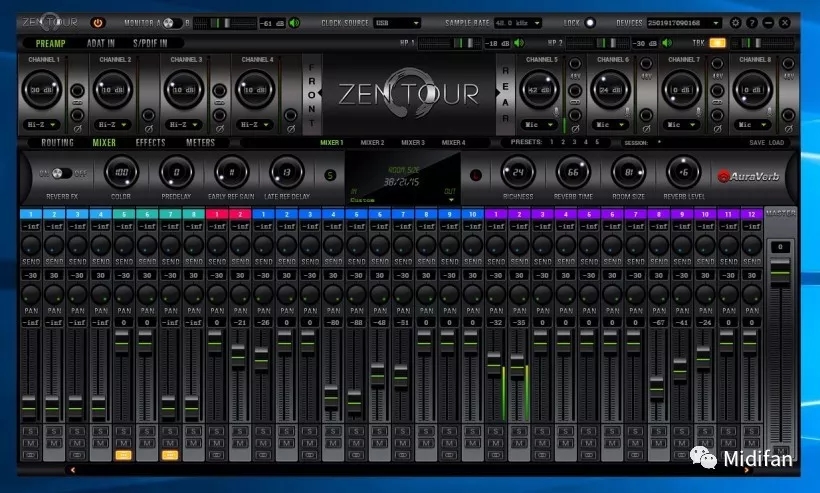Select the MIXER 2 button
Screen dimensions: 820x493
pyautogui.click(x=372, y=143)
